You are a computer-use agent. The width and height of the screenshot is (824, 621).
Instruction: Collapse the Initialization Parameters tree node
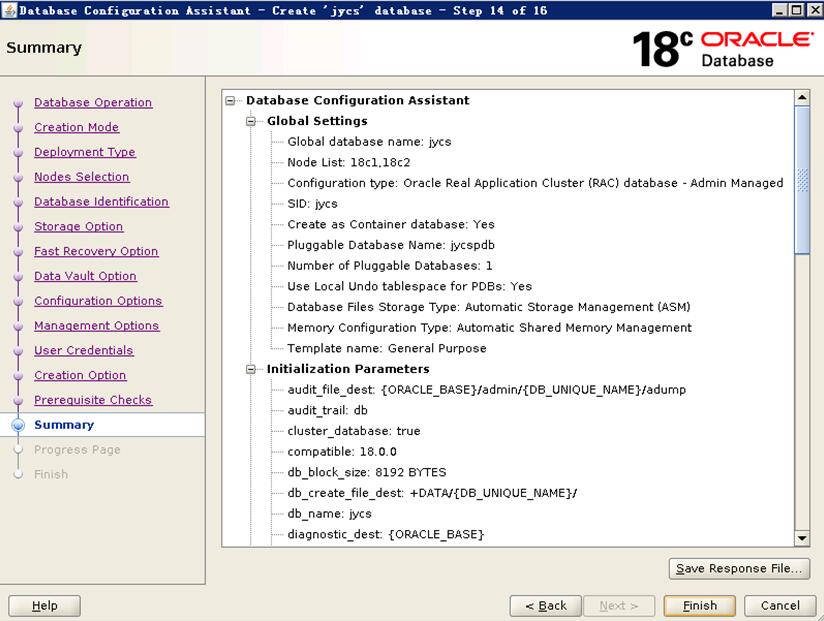point(251,369)
